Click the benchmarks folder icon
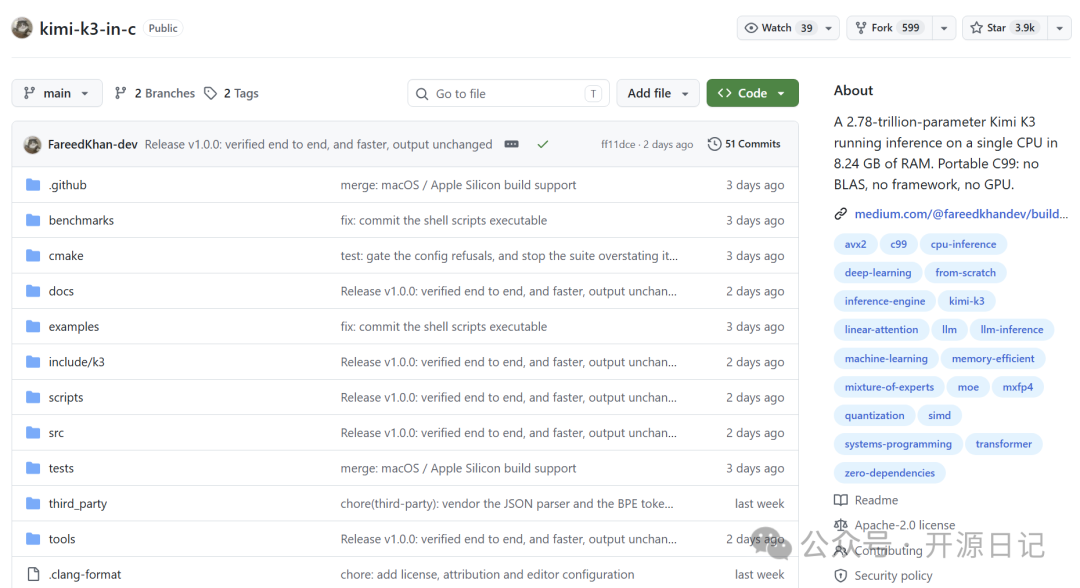This screenshot has width=1080, height=588. (x=33, y=220)
